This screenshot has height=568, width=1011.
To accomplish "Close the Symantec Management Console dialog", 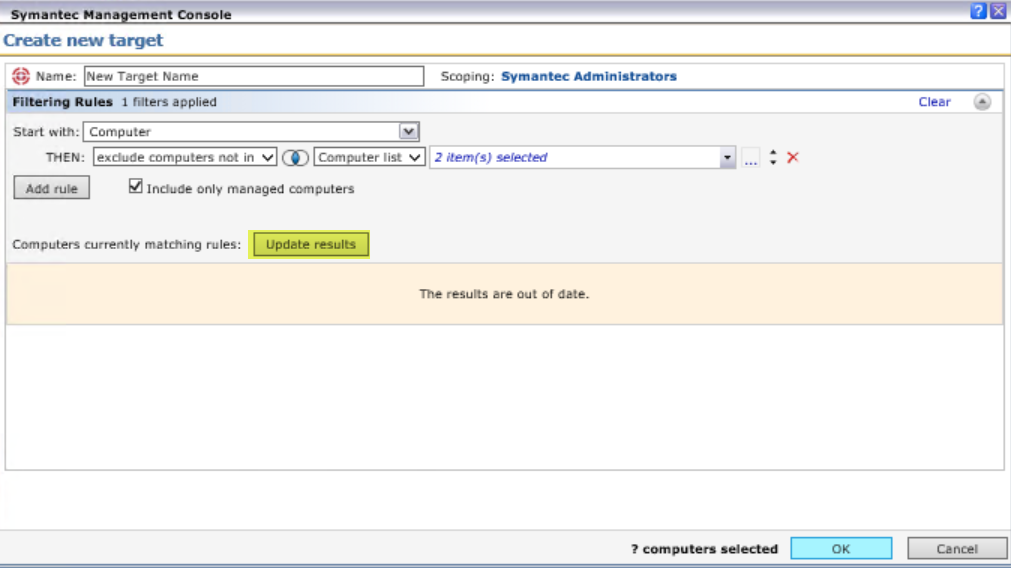I will point(998,11).
